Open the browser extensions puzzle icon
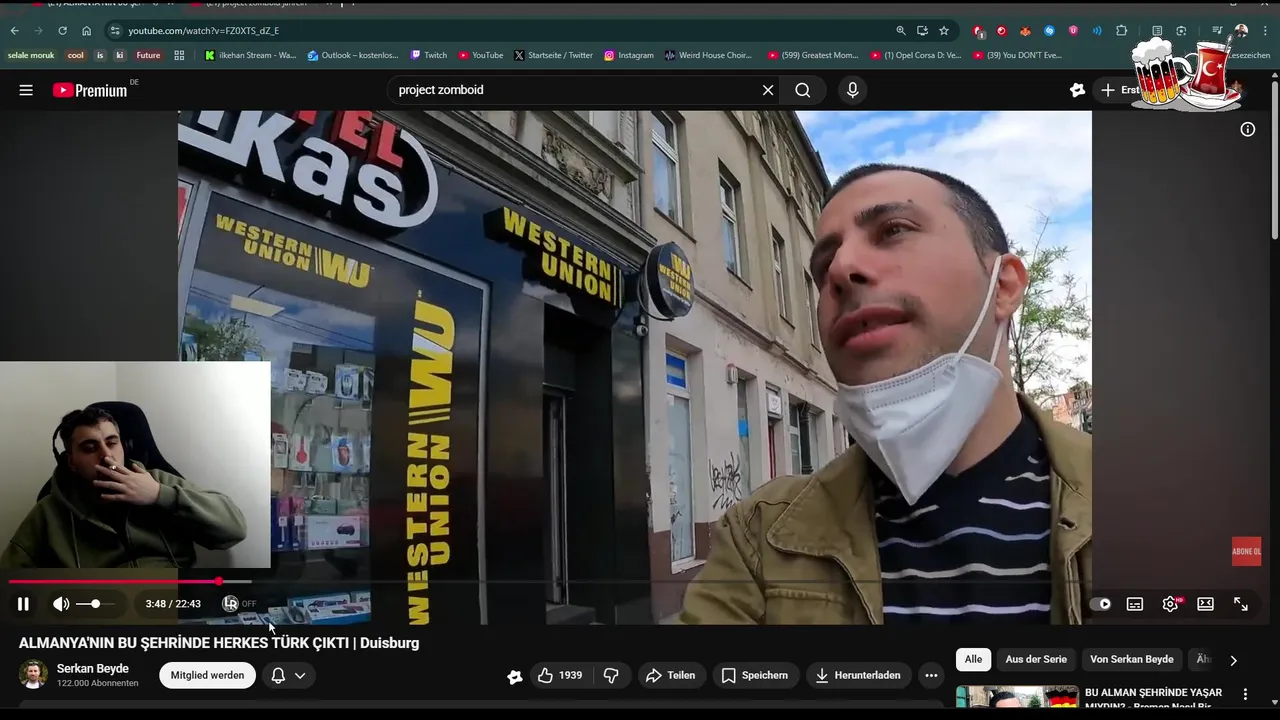The height and width of the screenshot is (720, 1280). coord(1122,31)
